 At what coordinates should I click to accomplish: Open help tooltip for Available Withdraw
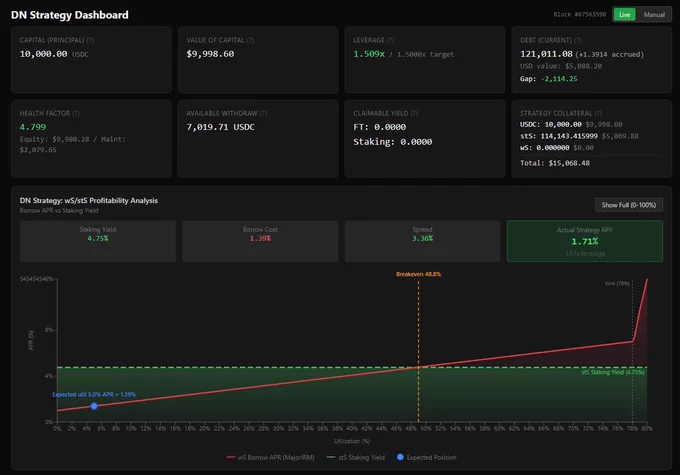(263, 113)
